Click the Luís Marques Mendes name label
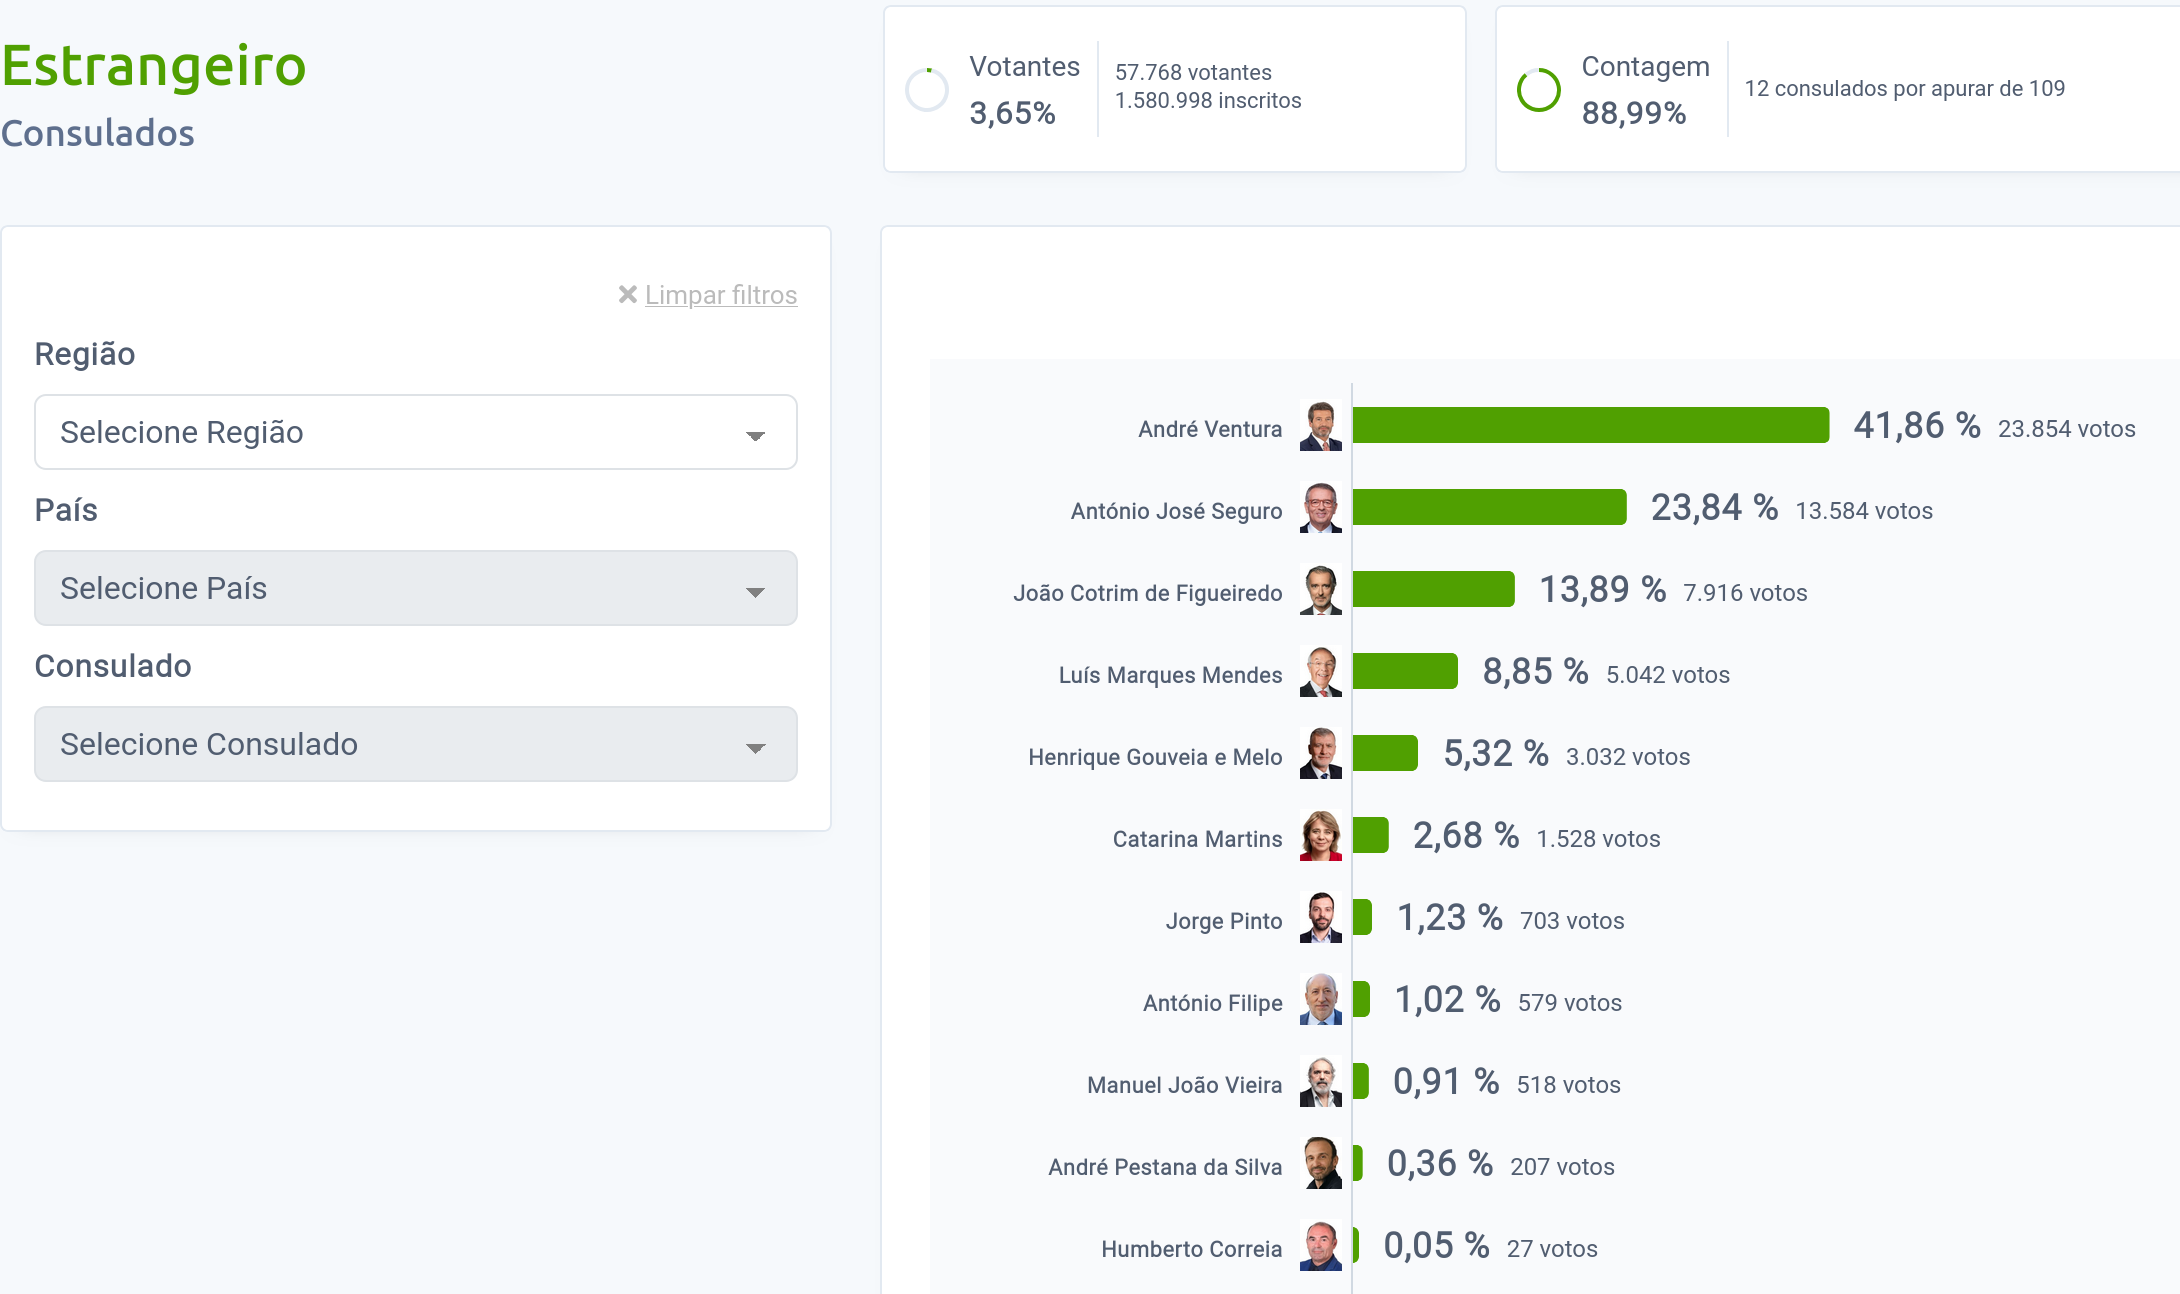2180x1294 pixels. (x=1169, y=675)
